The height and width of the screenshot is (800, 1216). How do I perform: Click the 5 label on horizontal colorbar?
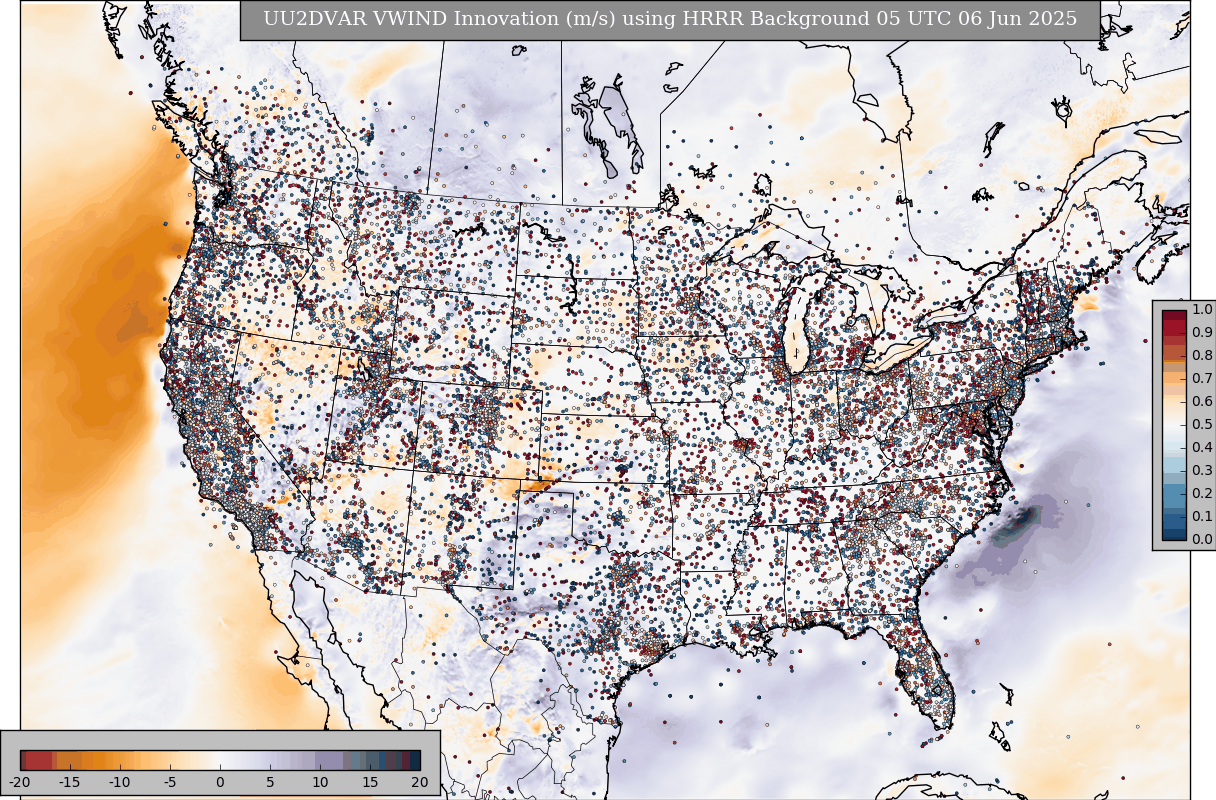(270, 781)
